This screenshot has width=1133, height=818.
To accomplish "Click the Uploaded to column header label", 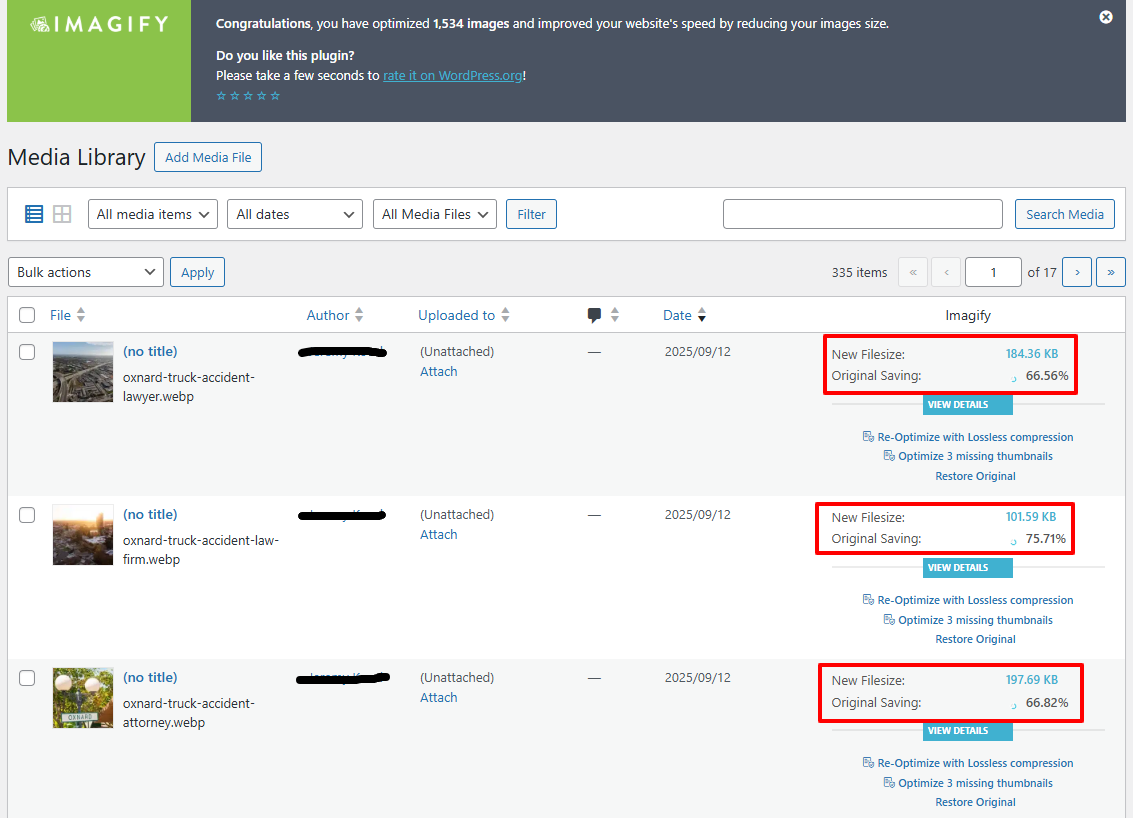I will coord(456,315).
